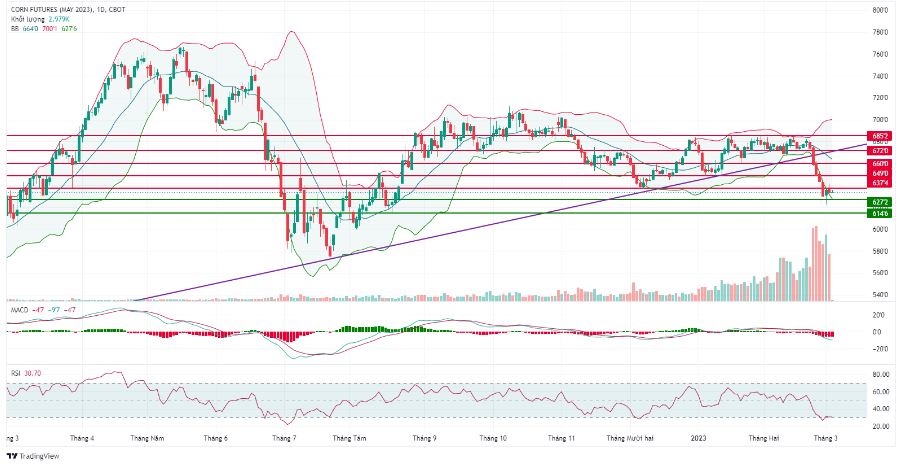The image size is (905, 468).
Task: Click the Tháng Tám time axis label
Action: coord(349,439)
